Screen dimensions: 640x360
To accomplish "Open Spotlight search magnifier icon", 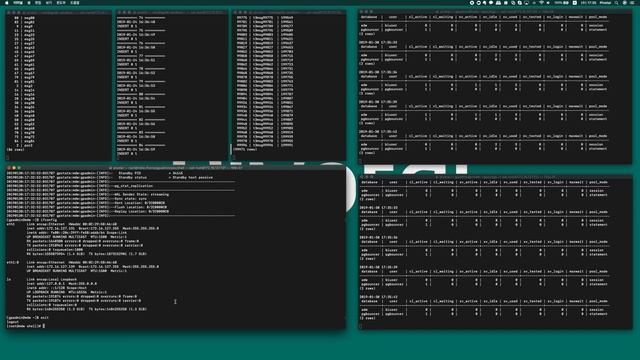I will [x=616, y=2].
